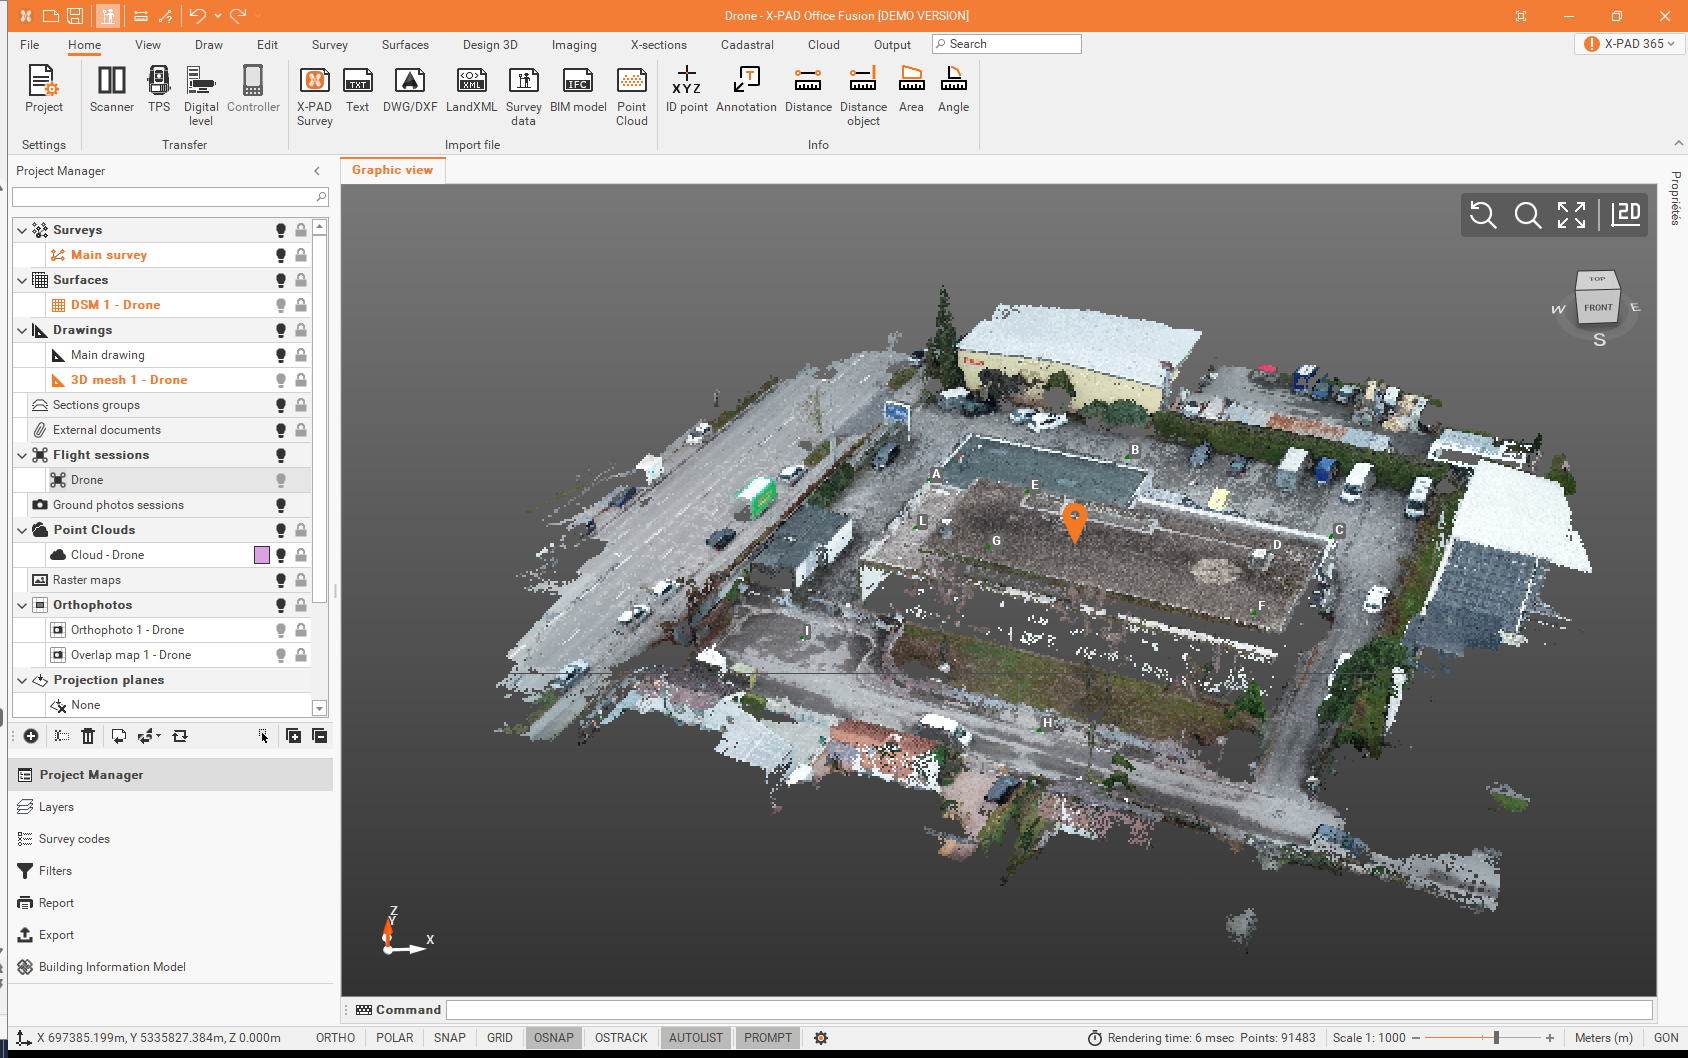The height and width of the screenshot is (1058, 1688).
Task: Toggle visibility of DSM 1 - Drone surface
Action: coord(281,305)
